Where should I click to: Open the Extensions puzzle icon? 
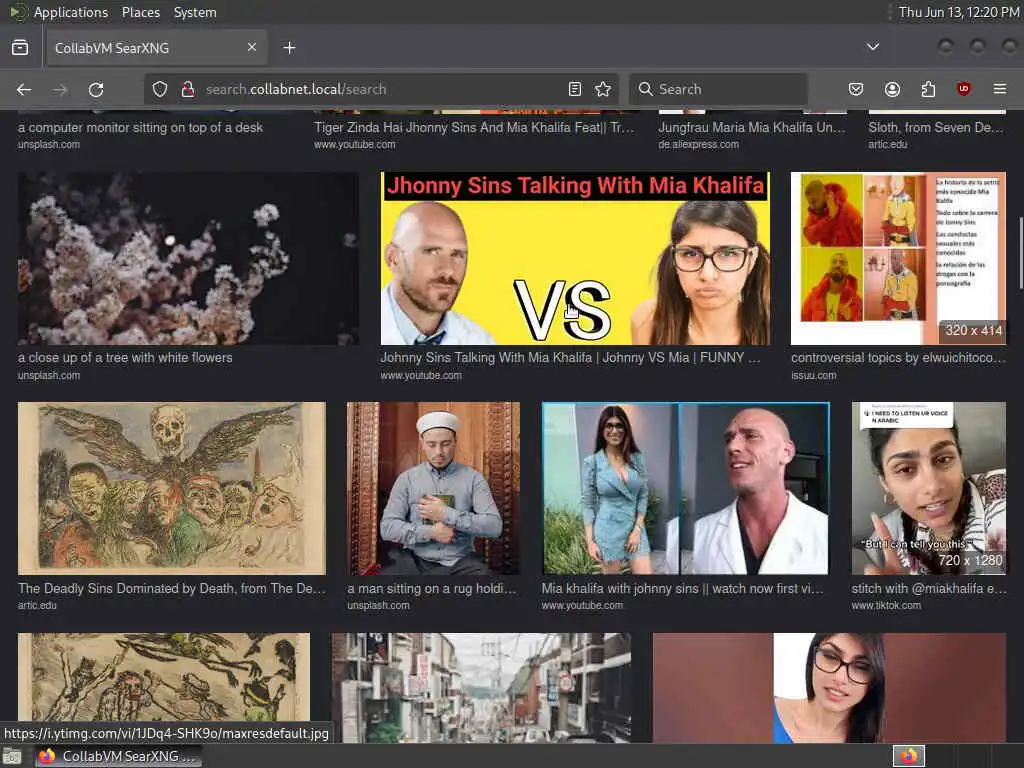pyautogui.click(x=928, y=89)
